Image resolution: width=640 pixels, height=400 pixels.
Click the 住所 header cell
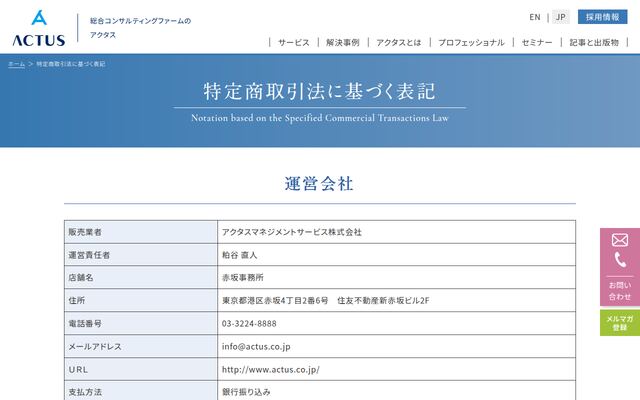(x=141, y=300)
